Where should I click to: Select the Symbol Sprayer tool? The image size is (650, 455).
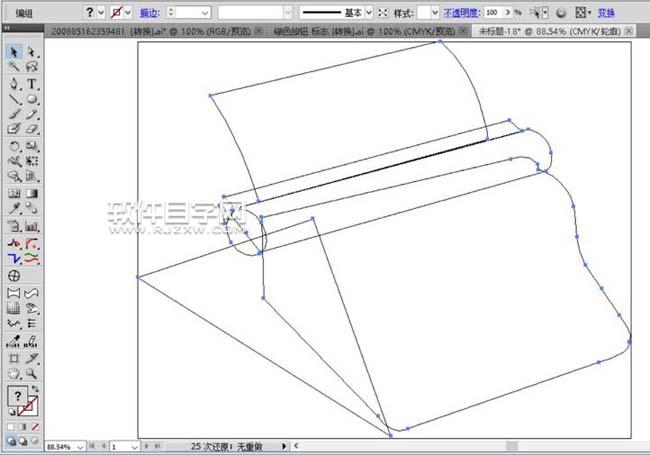(14, 226)
